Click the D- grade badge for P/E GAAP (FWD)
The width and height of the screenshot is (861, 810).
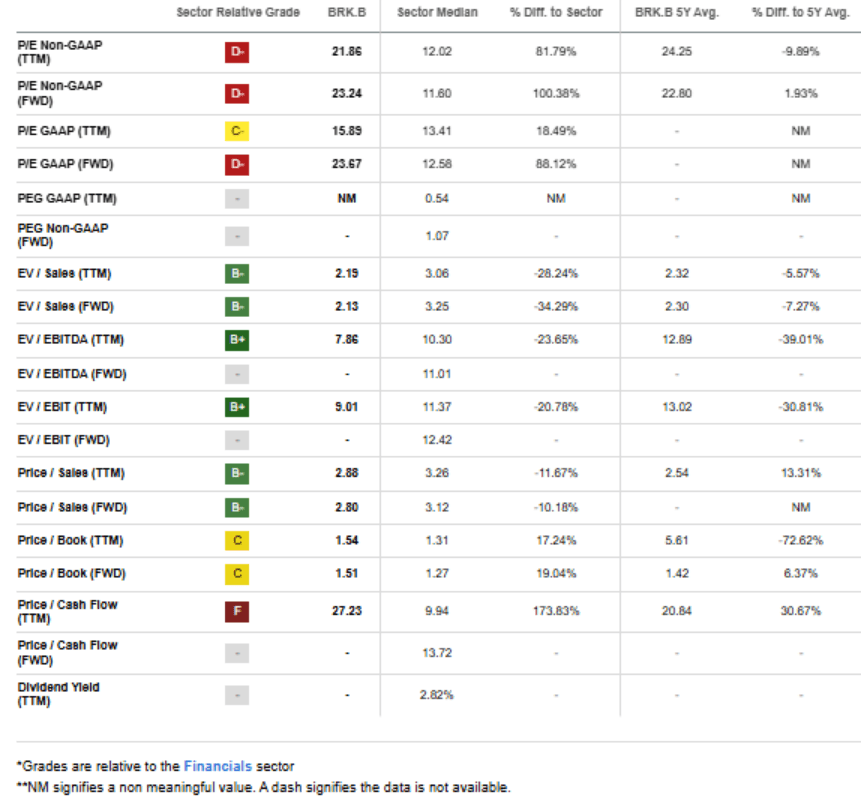click(x=236, y=163)
